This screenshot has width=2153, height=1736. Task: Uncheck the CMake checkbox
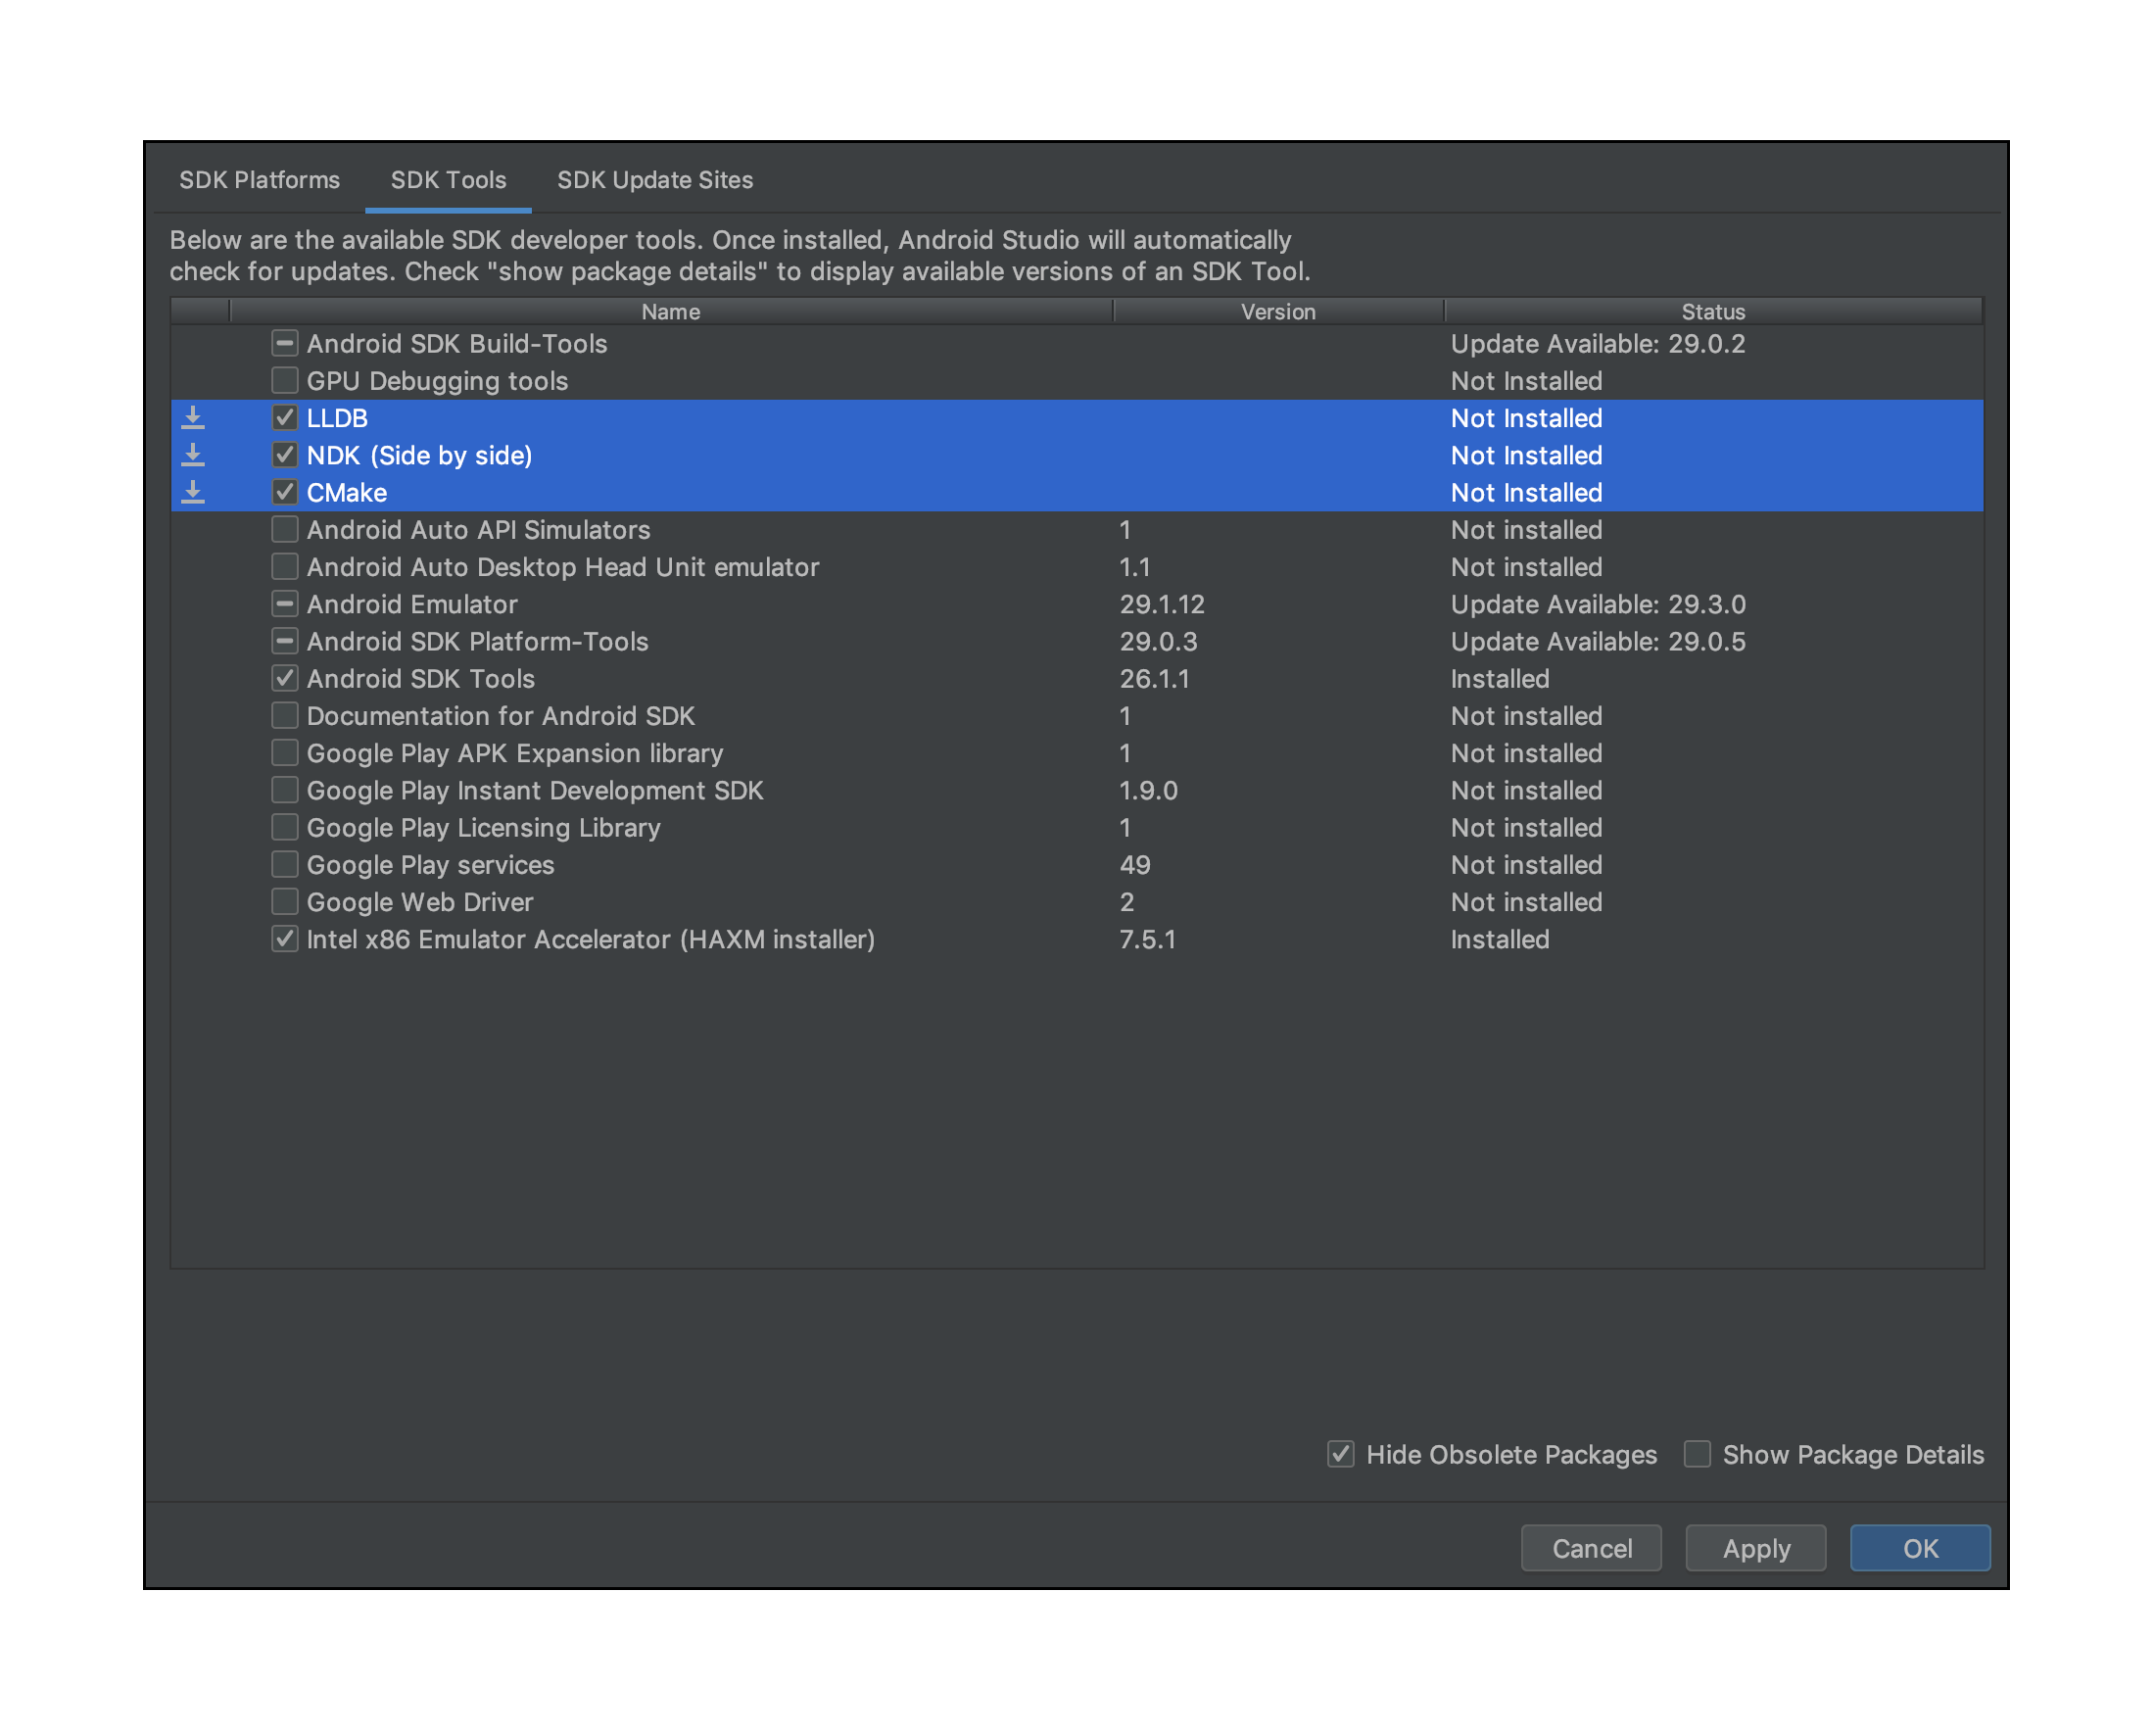[285, 492]
